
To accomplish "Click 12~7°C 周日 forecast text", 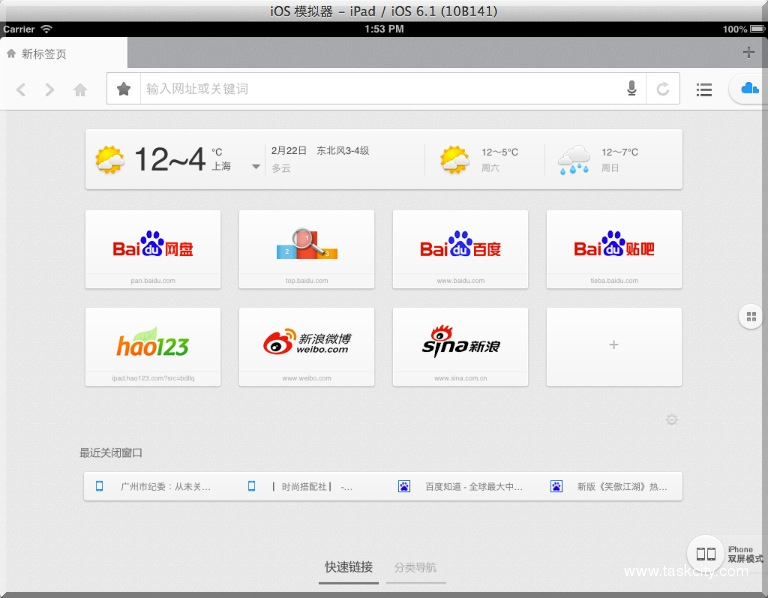I will (x=620, y=160).
